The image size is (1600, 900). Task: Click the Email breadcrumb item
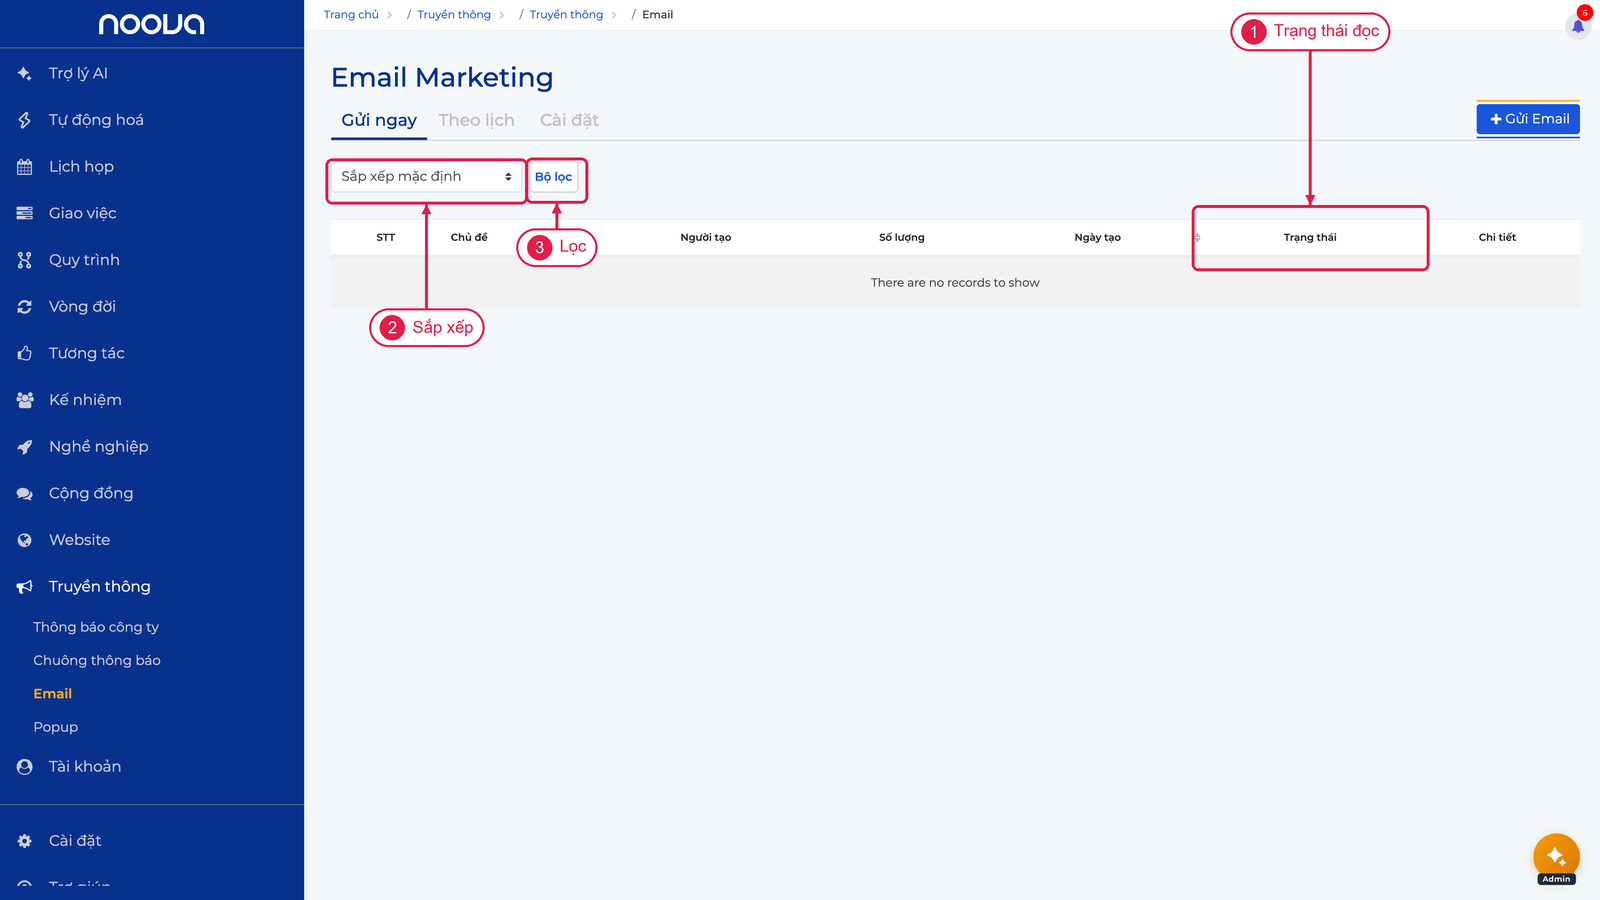tap(657, 15)
